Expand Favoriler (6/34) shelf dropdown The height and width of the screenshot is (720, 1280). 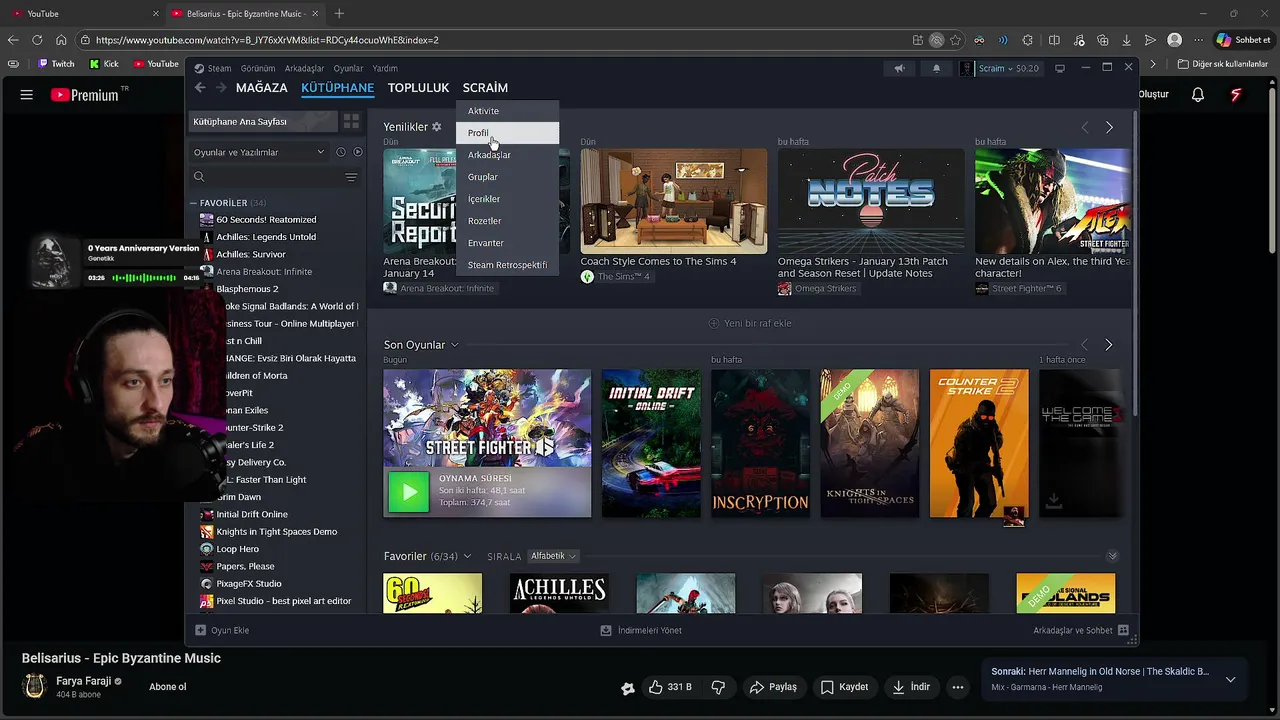pyautogui.click(x=466, y=556)
